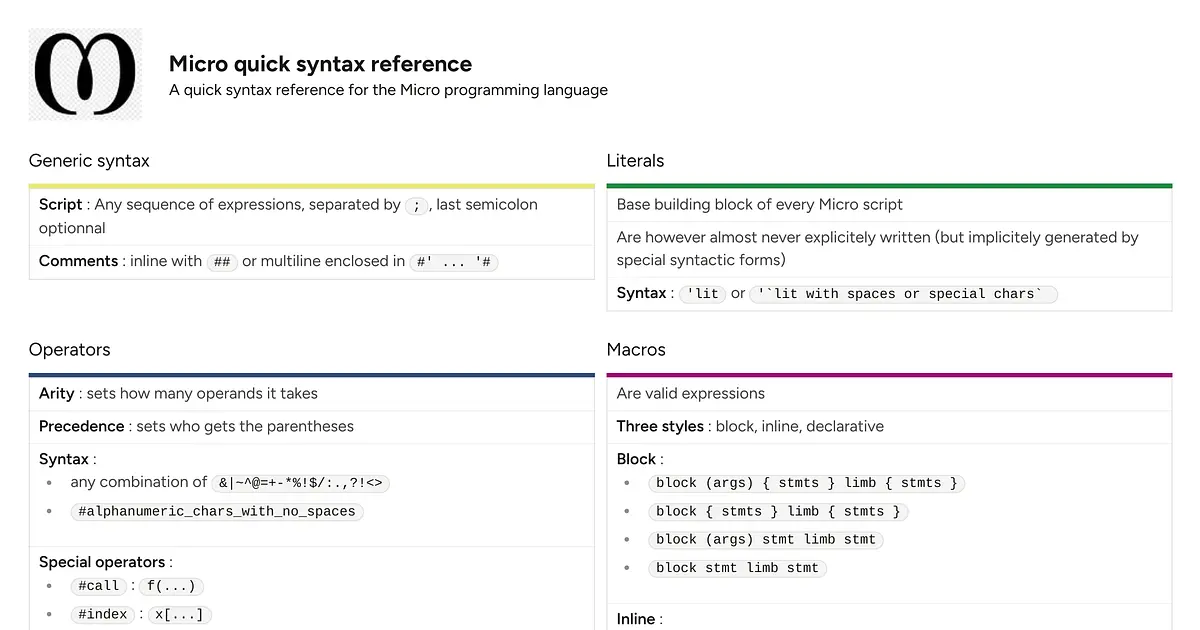Click the "block (args) { stmts } limb { stmts }" chip

point(806,483)
